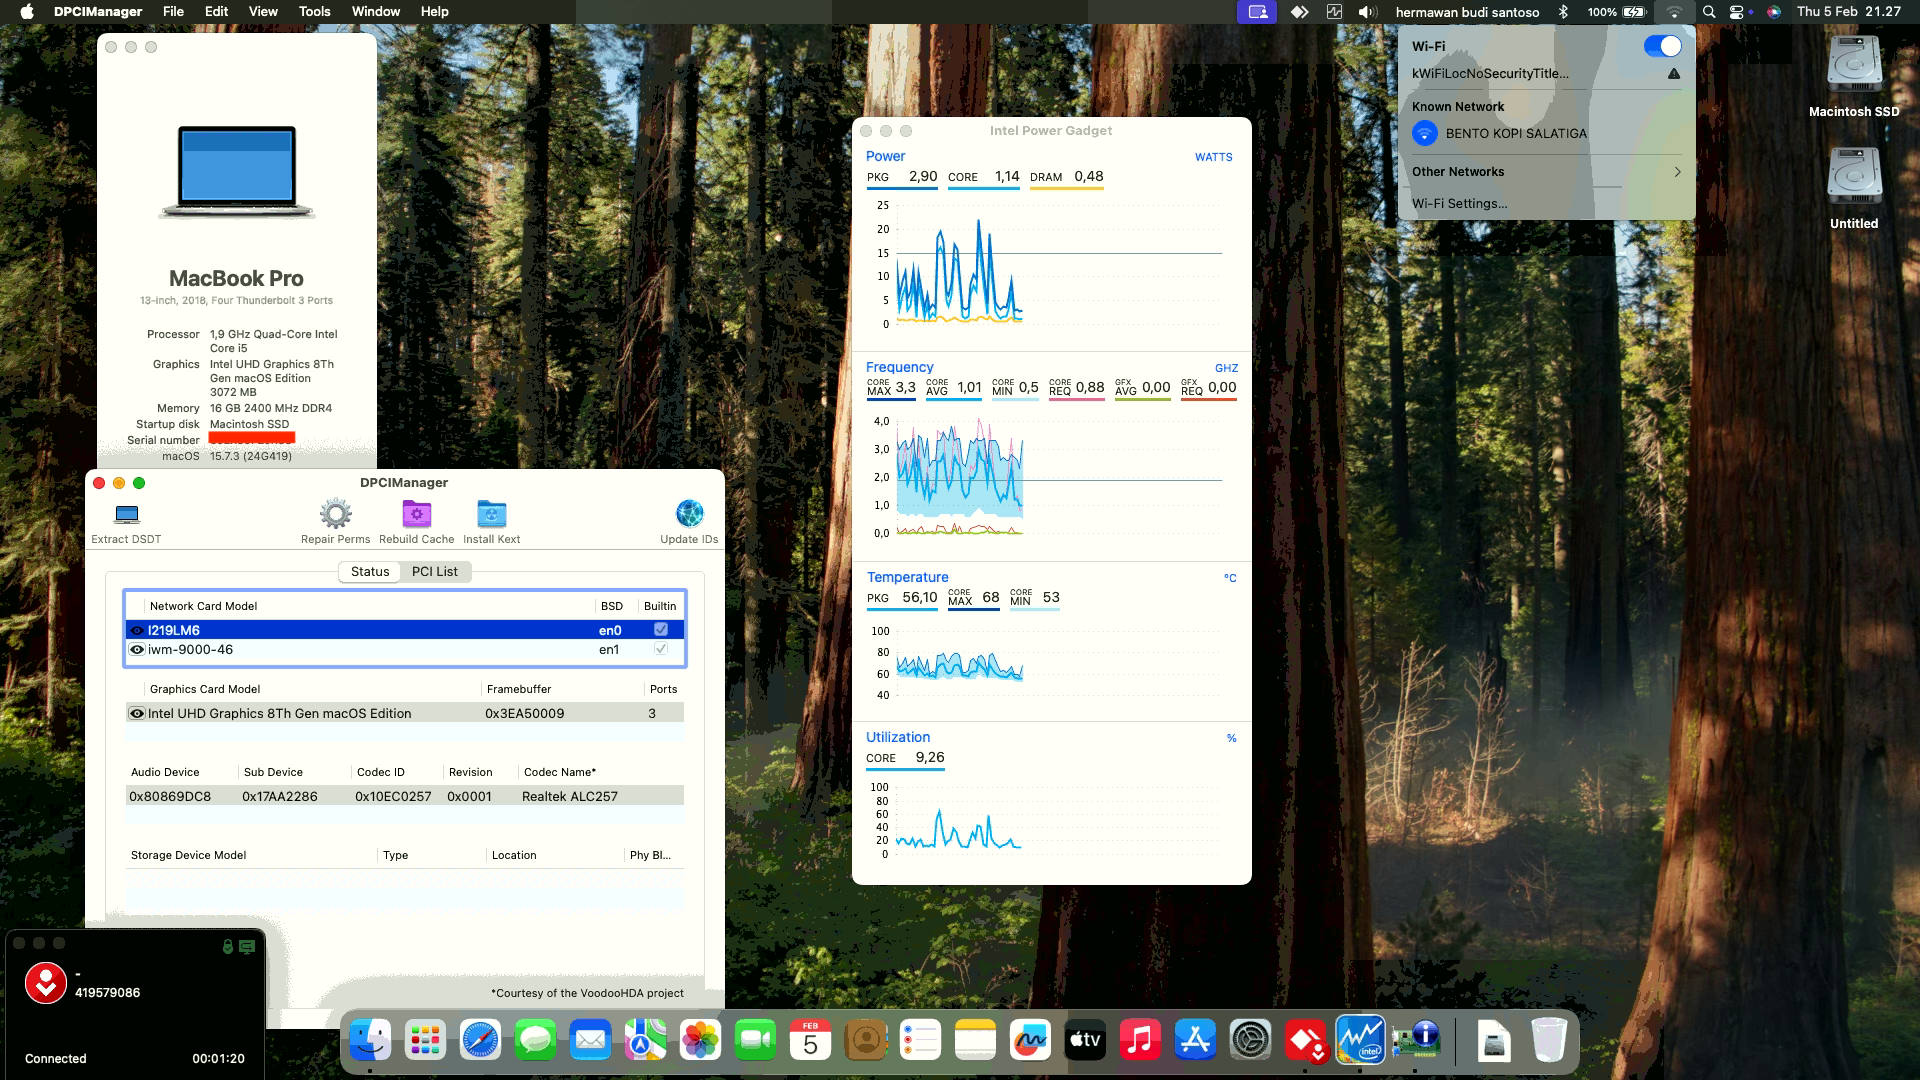Click eye icon beside I219LM6
The width and height of the screenshot is (1920, 1080).
coord(137,630)
